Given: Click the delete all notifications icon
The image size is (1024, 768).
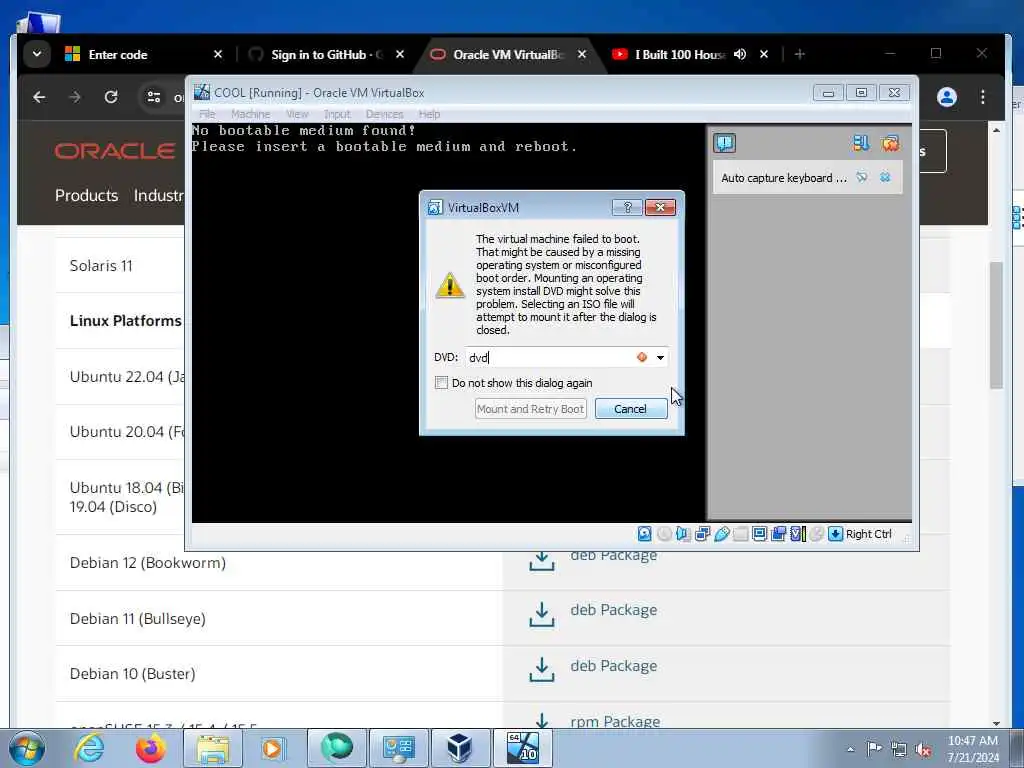Looking at the screenshot, I should tap(890, 143).
